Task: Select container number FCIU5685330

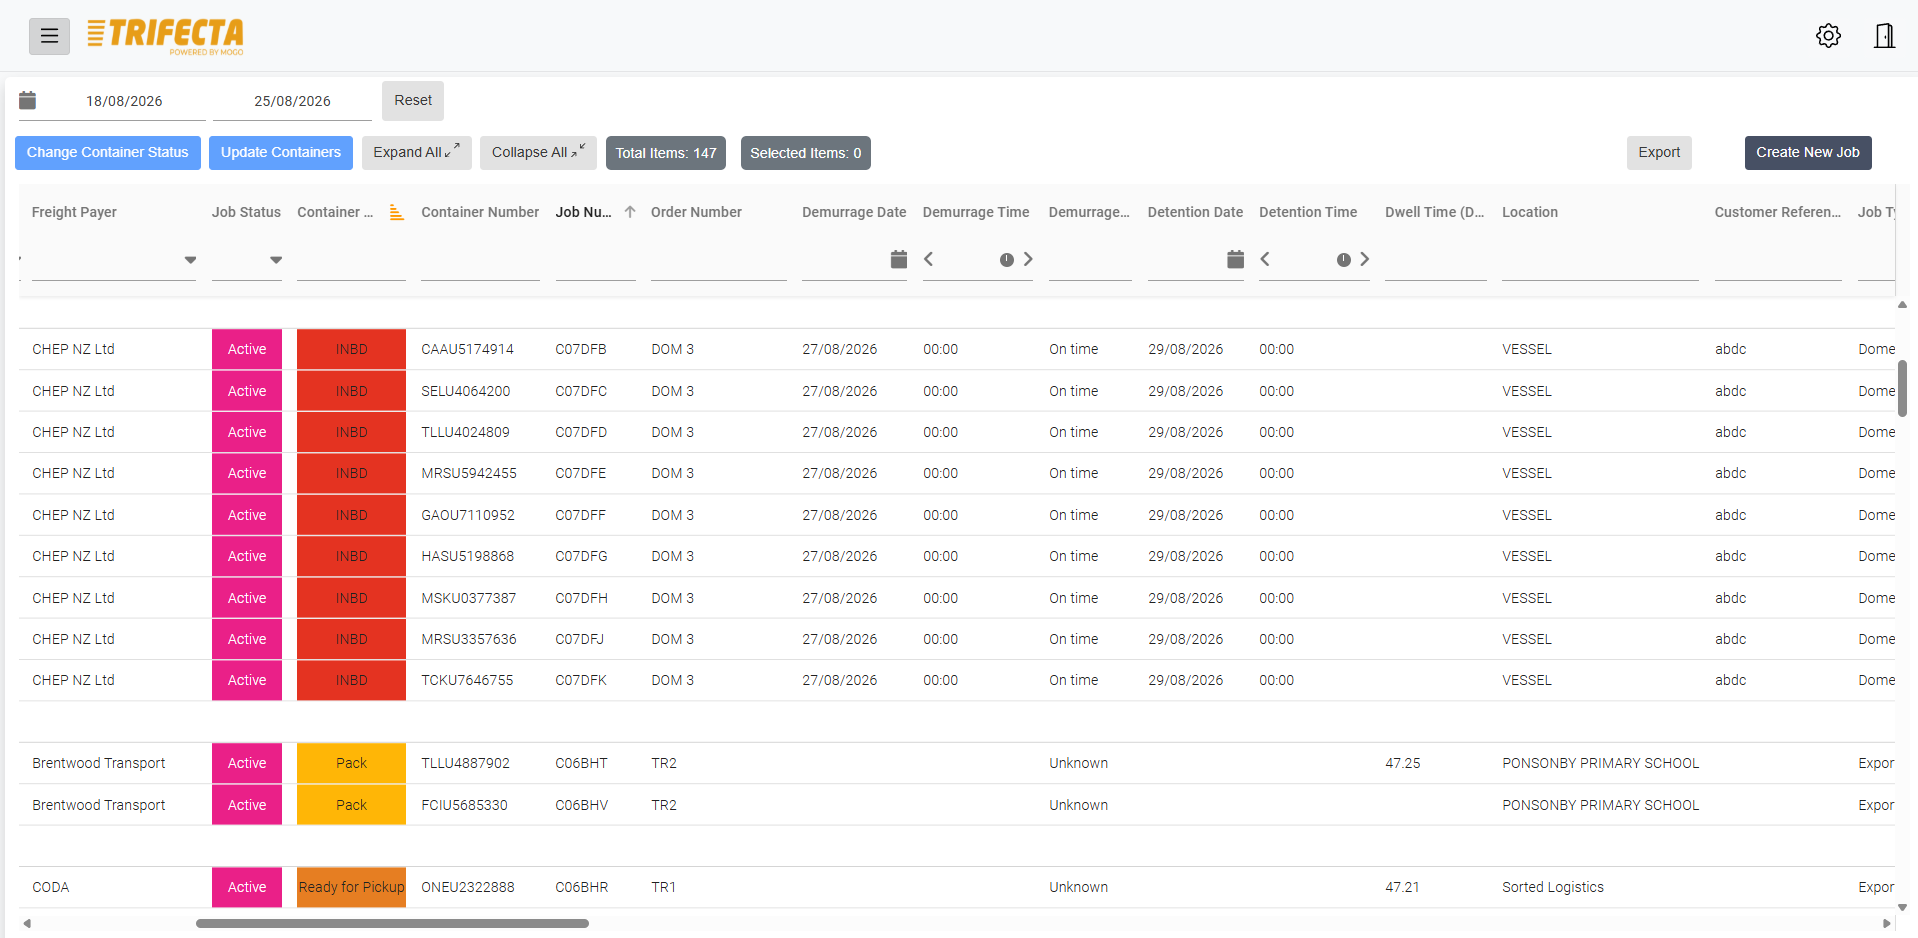Action: click(464, 805)
